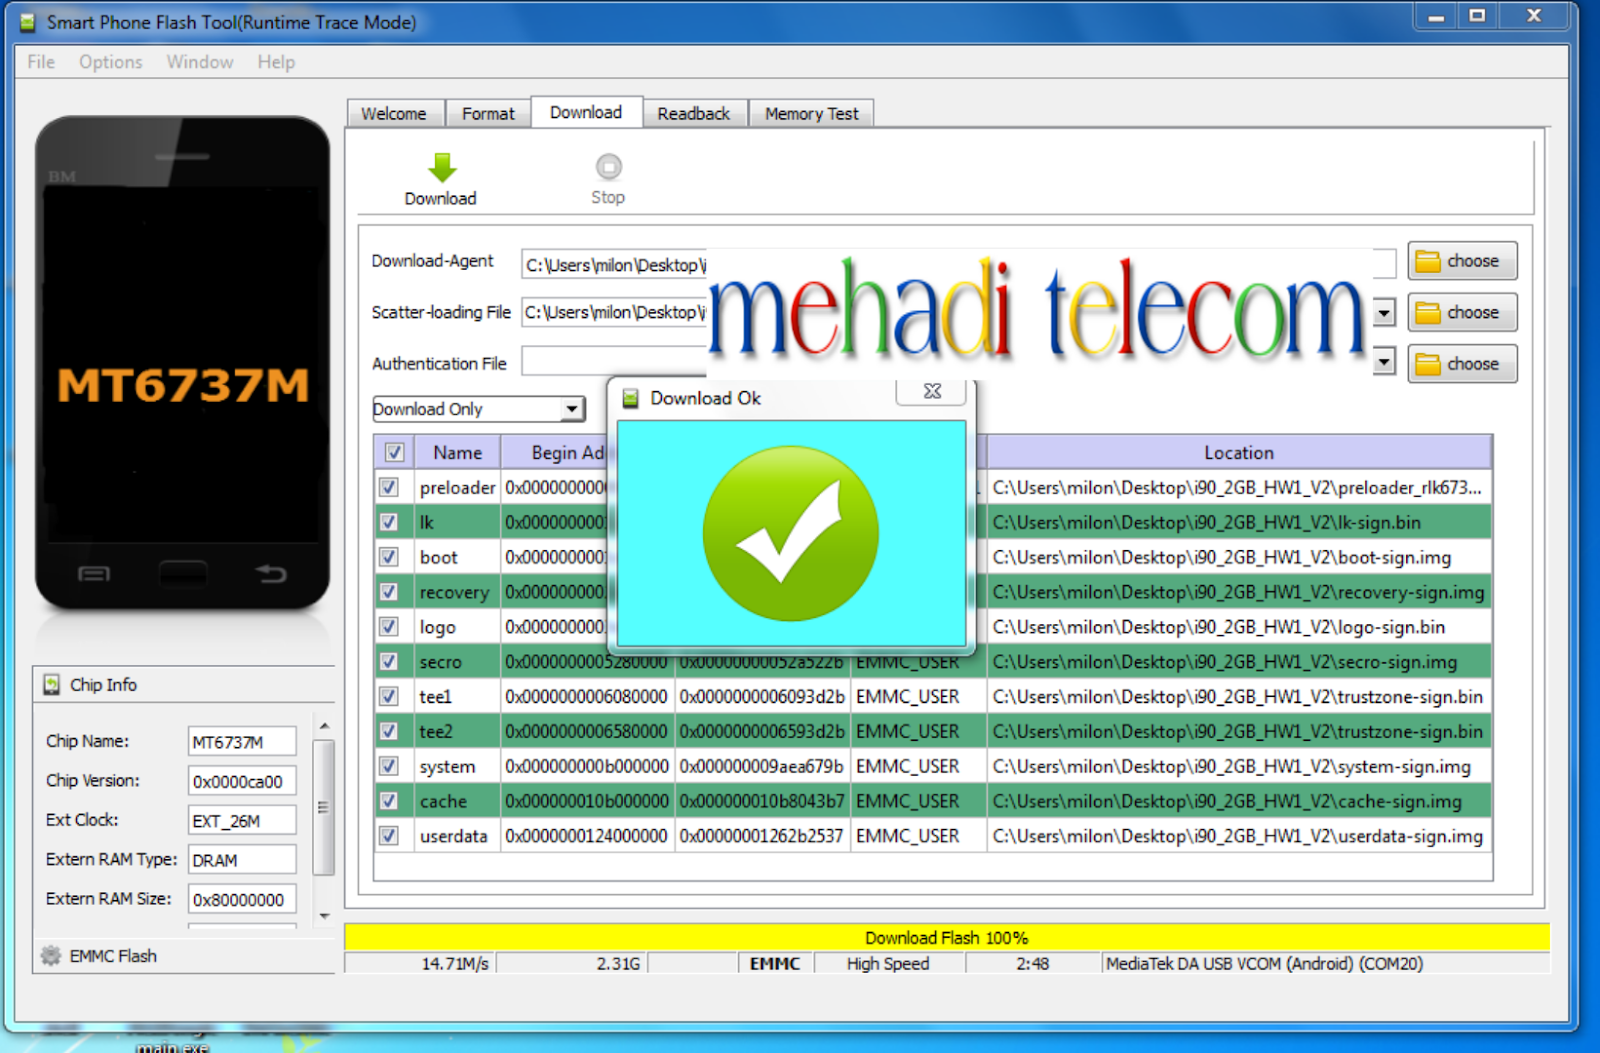Uncheck the system partition checkbox
The width and height of the screenshot is (1600, 1053).
pos(389,766)
